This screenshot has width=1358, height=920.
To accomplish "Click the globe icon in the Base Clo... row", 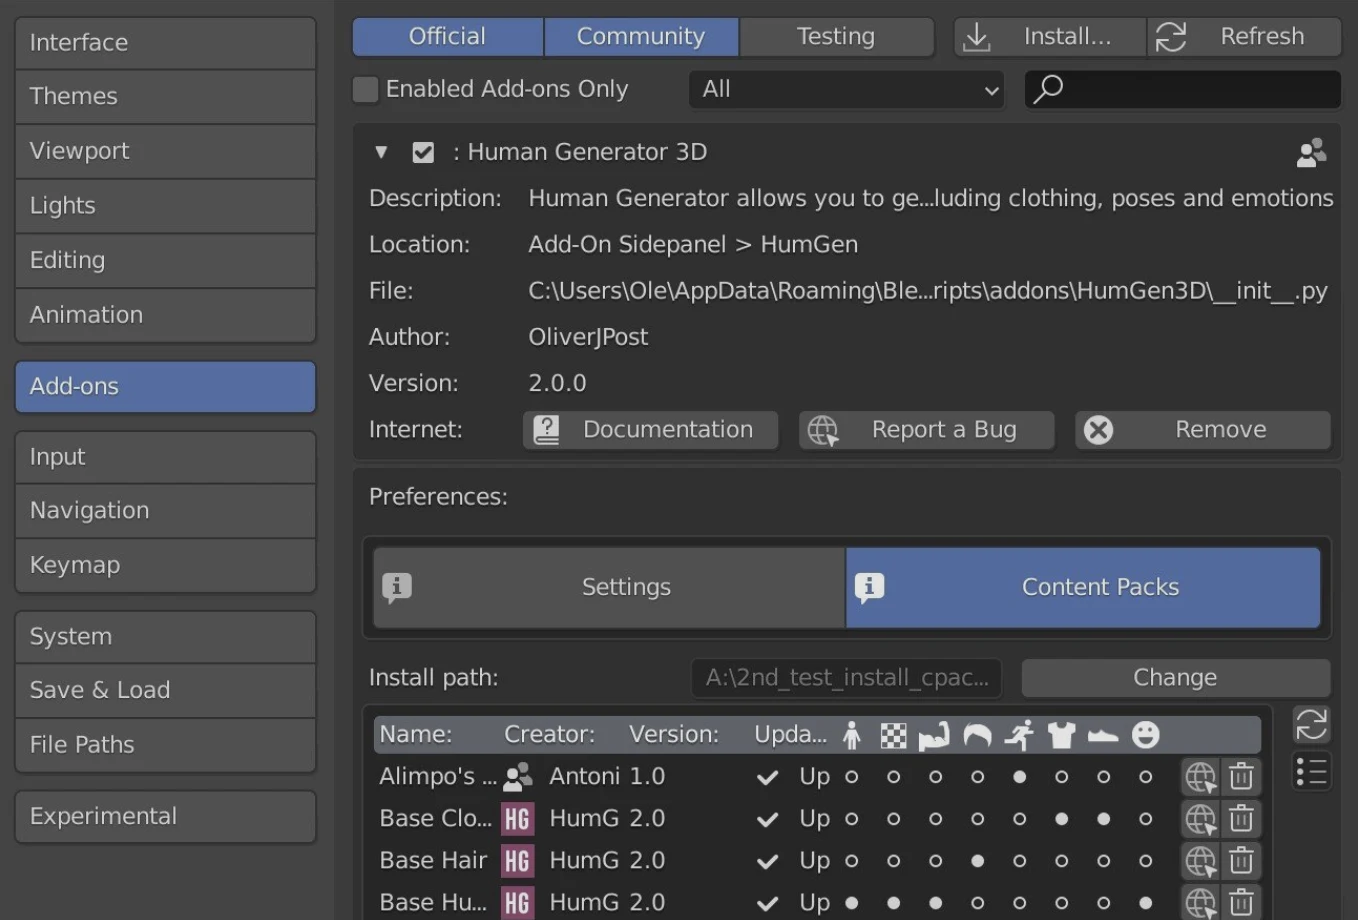I will 1200,819.
